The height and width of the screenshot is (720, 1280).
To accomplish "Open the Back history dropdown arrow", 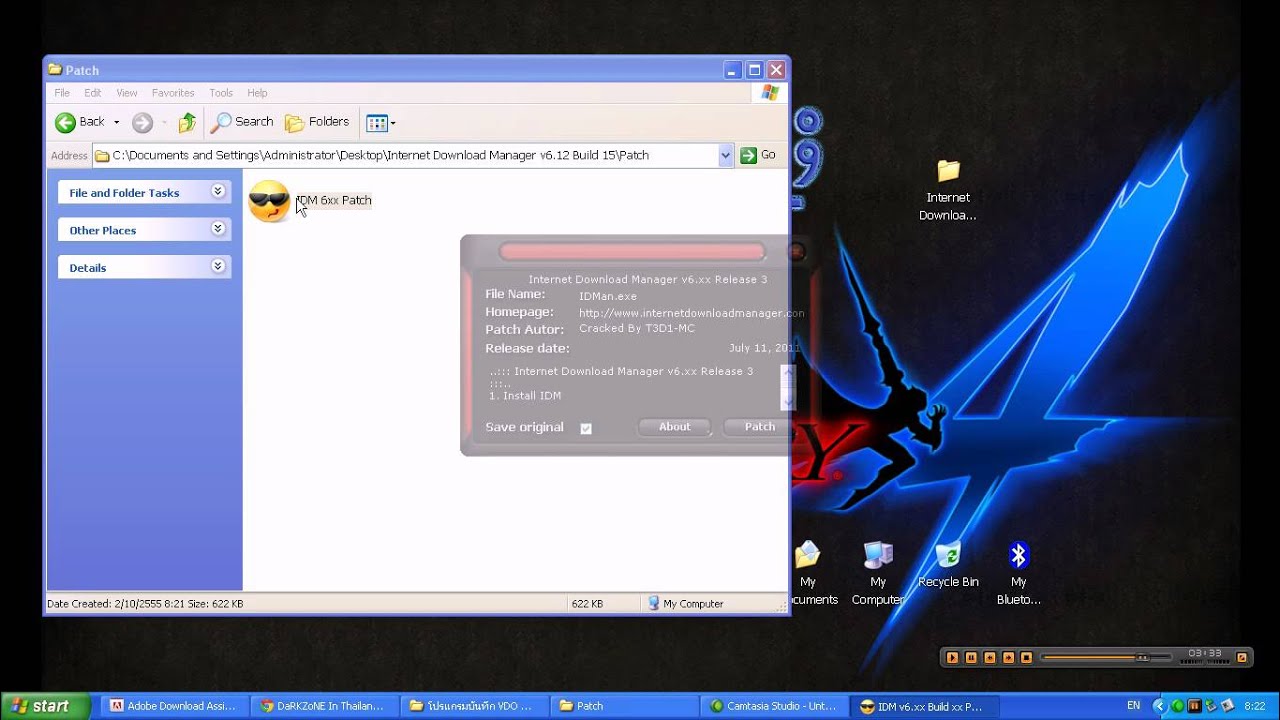I will [x=116, y=122].
